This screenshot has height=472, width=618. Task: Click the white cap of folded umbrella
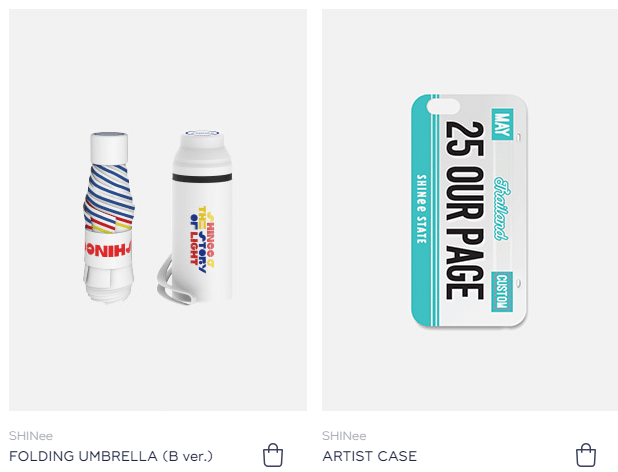(x=109, y=148)
